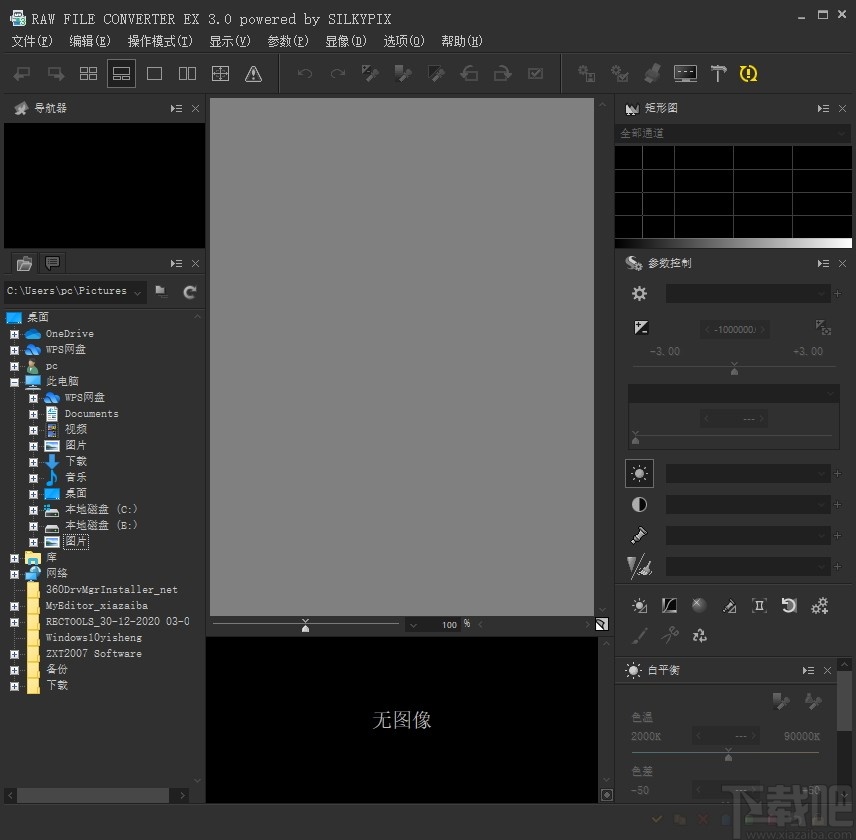Switch to thumbnail grid view mode
The width and height of the screenshot is (856, 840).
(x=88, y=74)
